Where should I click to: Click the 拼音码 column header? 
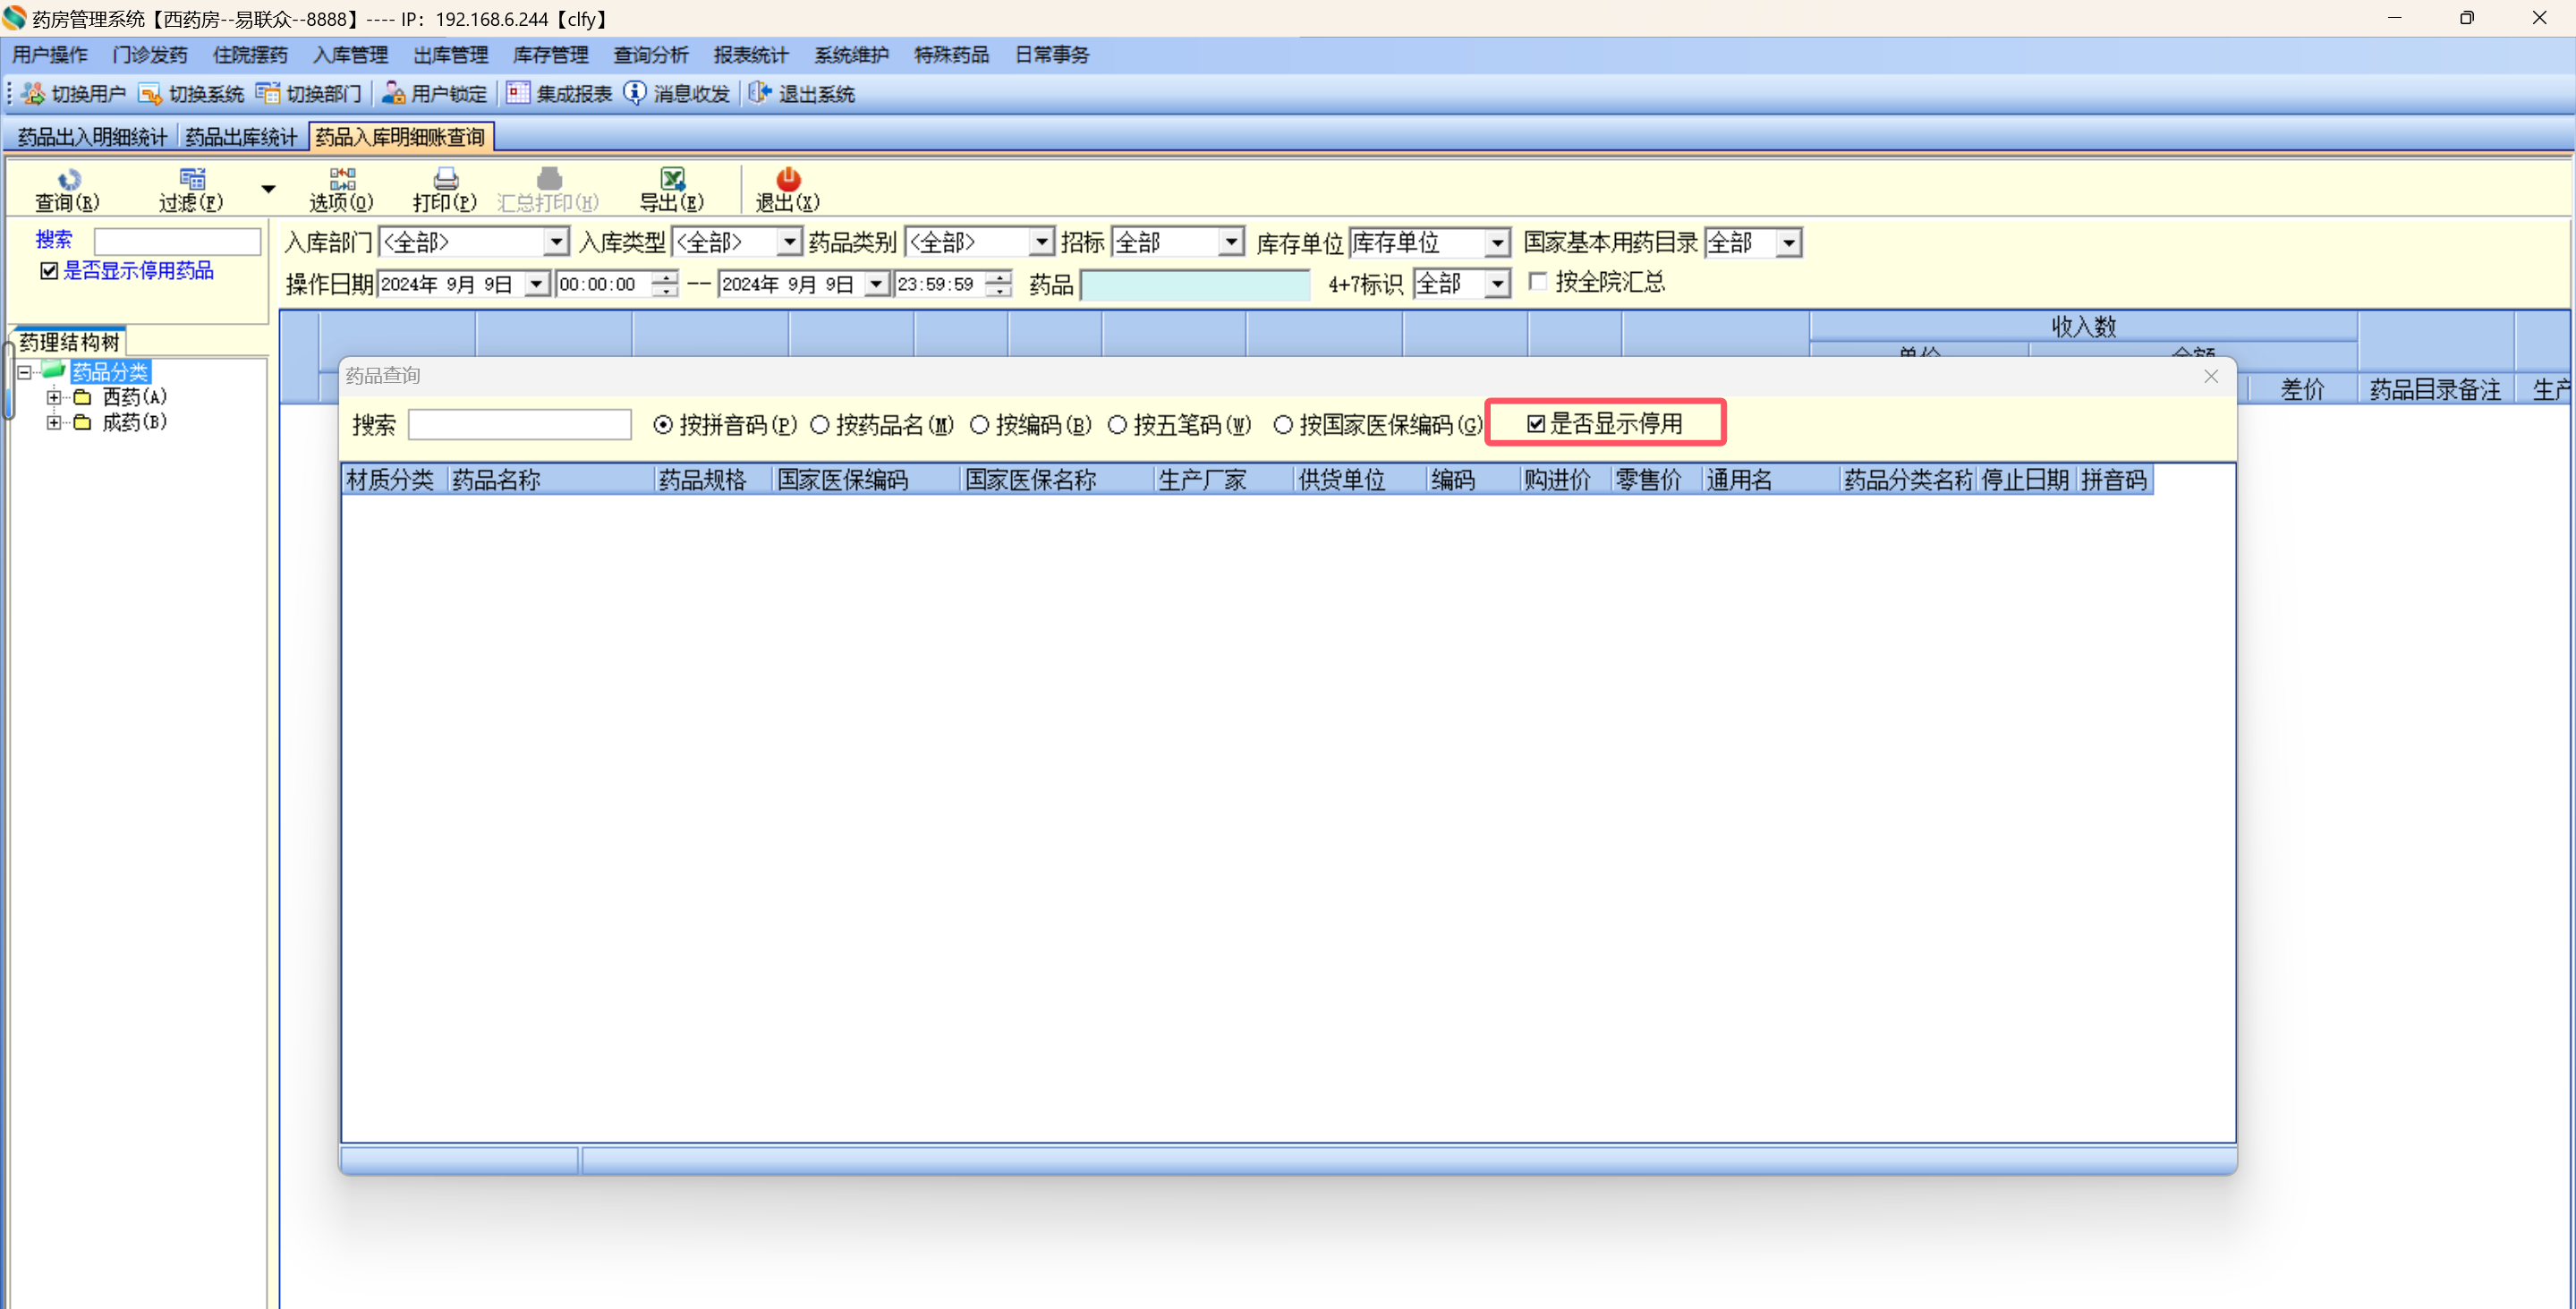point(2113,480)
